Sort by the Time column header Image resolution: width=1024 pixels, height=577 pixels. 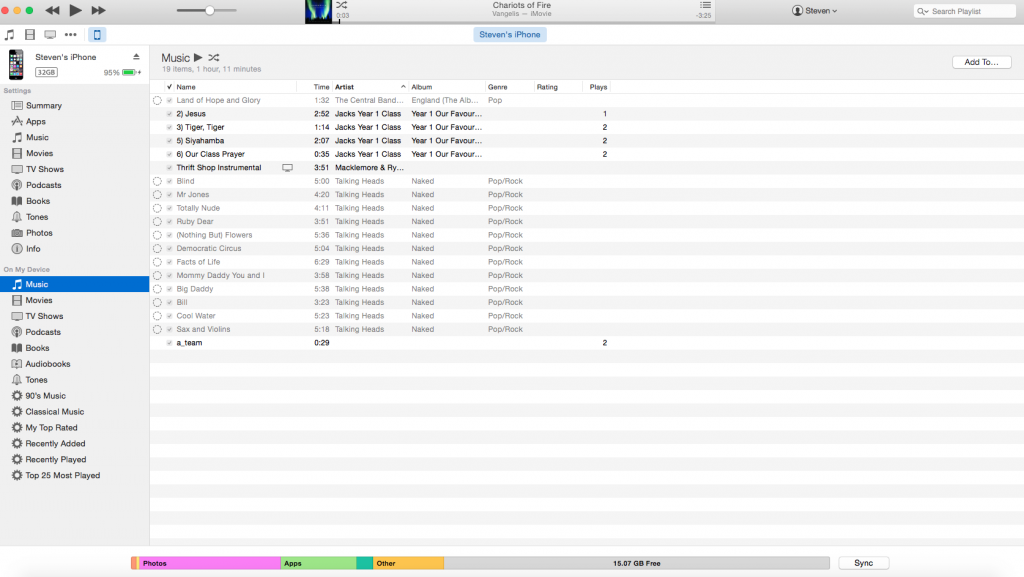click(321, 87)
